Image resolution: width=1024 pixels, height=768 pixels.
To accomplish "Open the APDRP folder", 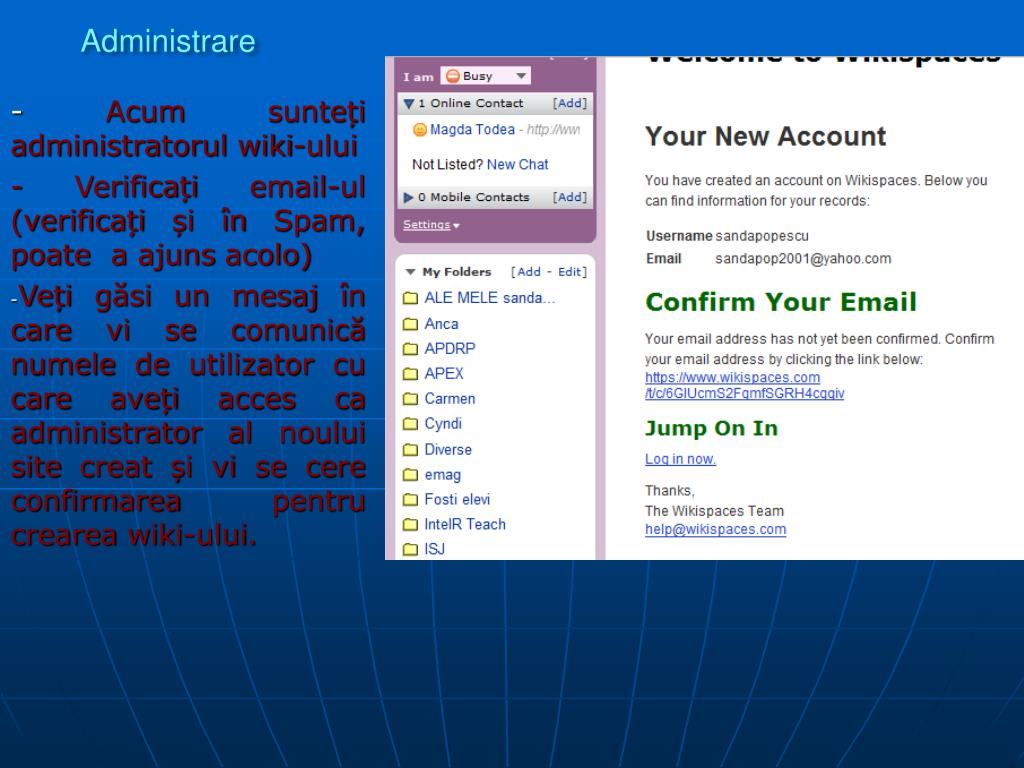I will tap(450, 349).
